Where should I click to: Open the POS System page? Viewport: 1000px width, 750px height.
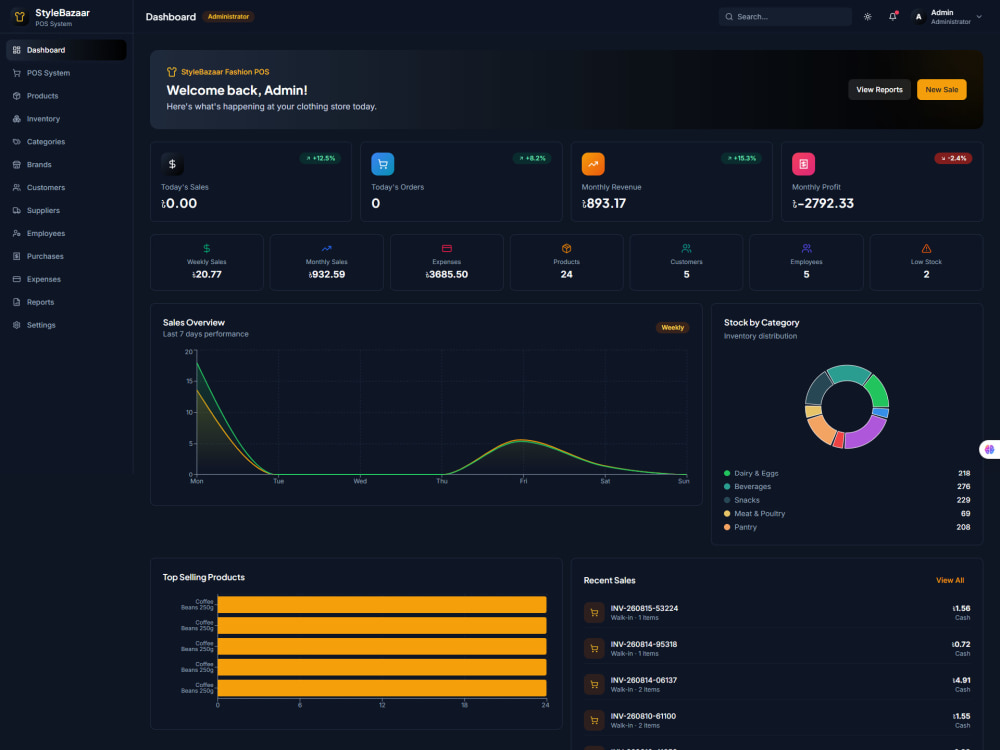click(x=66, y=73)
